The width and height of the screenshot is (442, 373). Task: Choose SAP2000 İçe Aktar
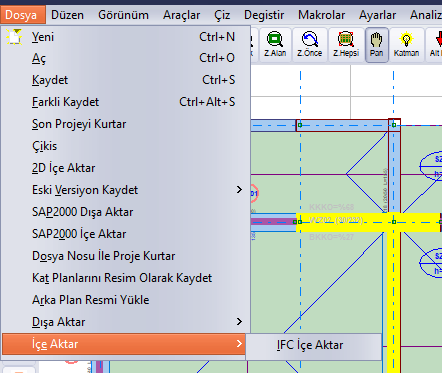pyautogui.click(x=126, y=234)
